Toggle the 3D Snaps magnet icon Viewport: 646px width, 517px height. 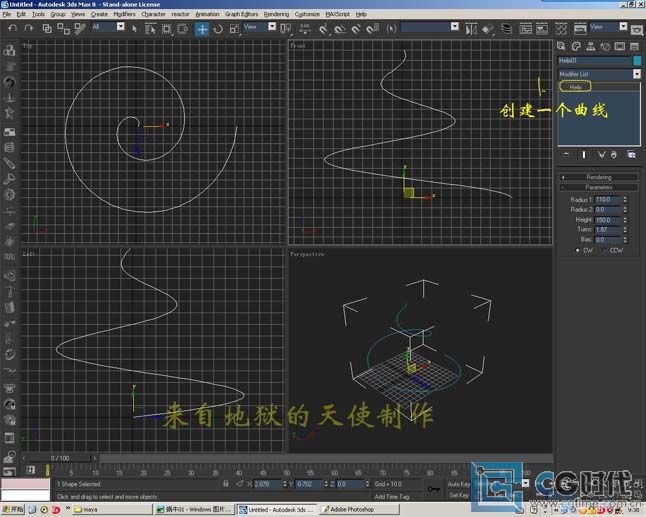click(x=323, y=29)
